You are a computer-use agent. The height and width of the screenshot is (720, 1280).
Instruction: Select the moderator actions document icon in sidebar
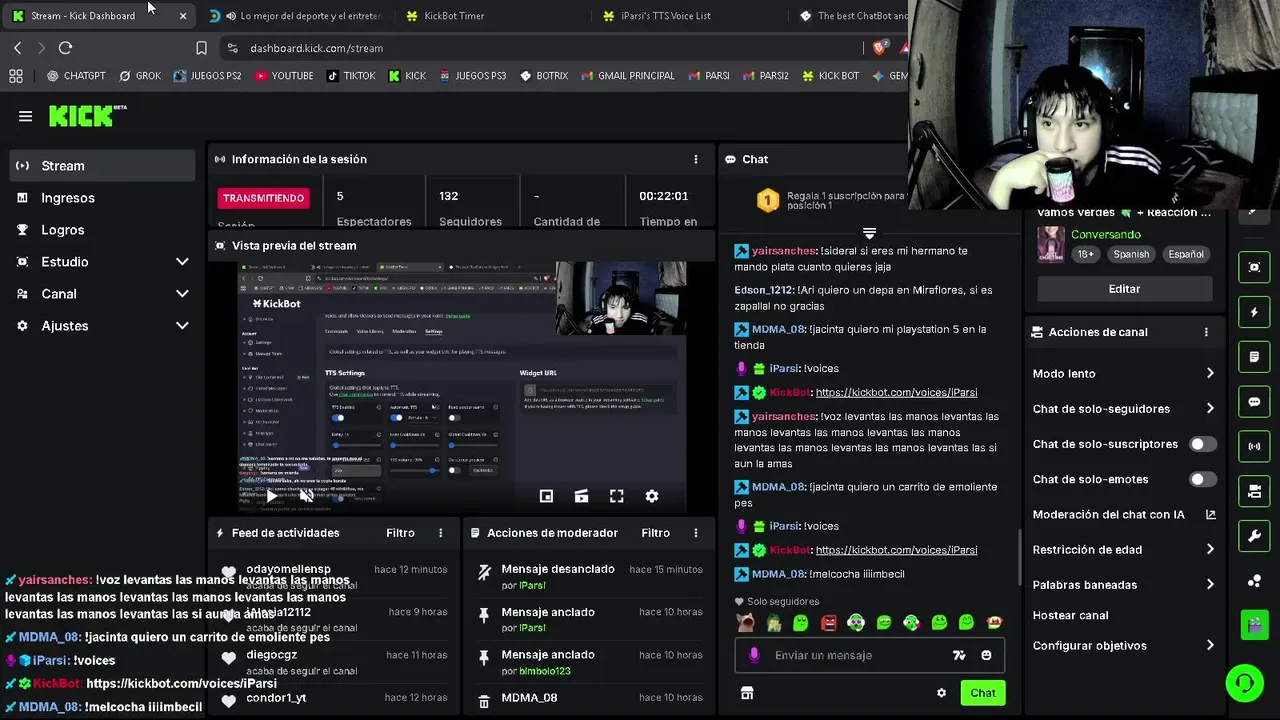(1254, 357)
